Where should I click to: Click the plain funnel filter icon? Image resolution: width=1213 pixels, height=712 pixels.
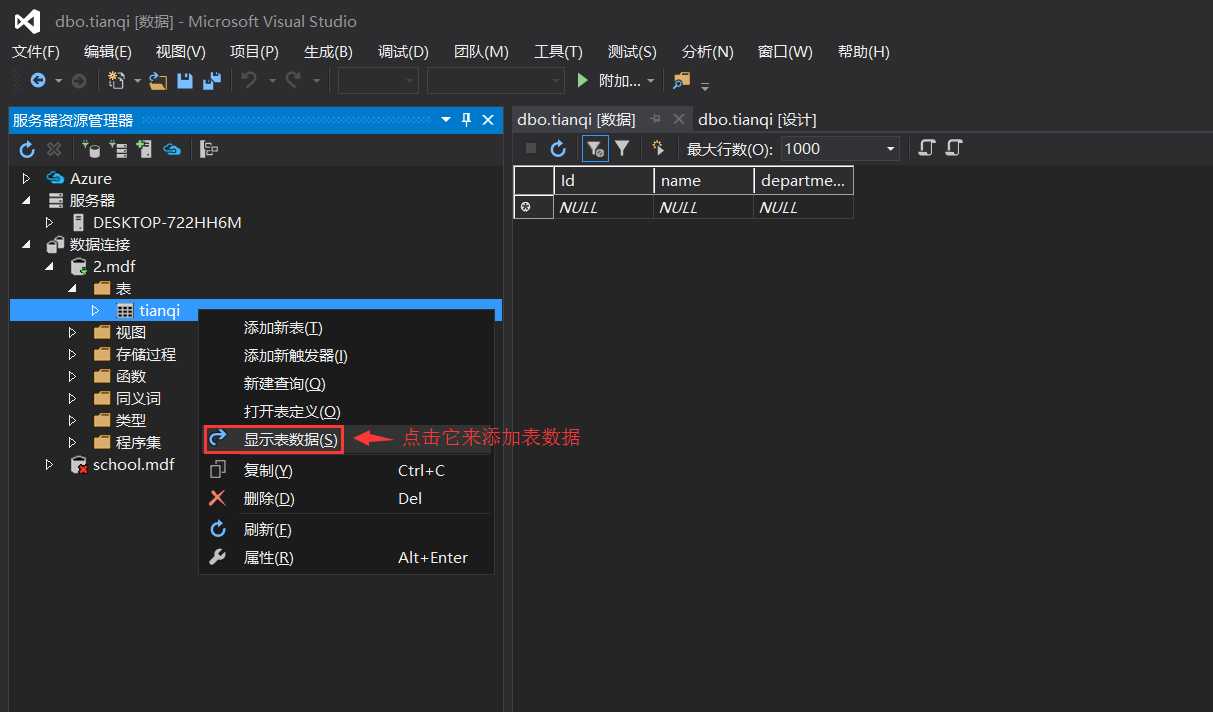pyautogui.click(x=622, y=148)
